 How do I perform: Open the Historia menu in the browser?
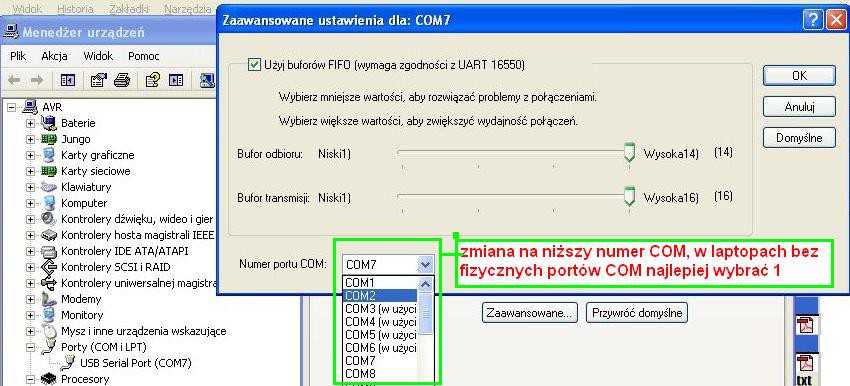[x=75, y=9]
